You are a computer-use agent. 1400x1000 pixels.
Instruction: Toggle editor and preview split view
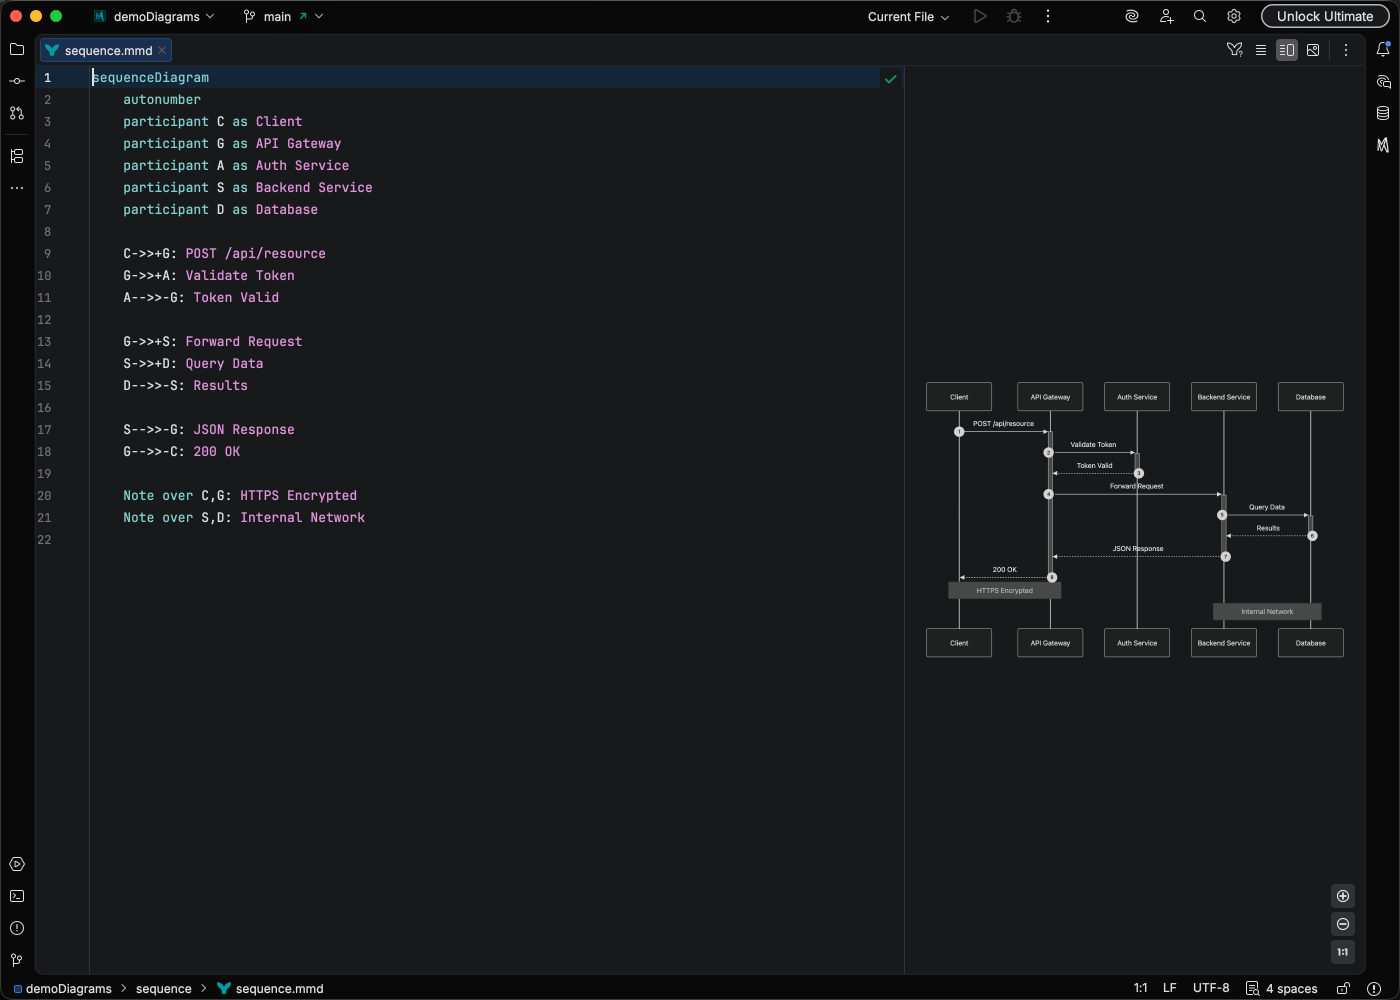click(1287, 50)
